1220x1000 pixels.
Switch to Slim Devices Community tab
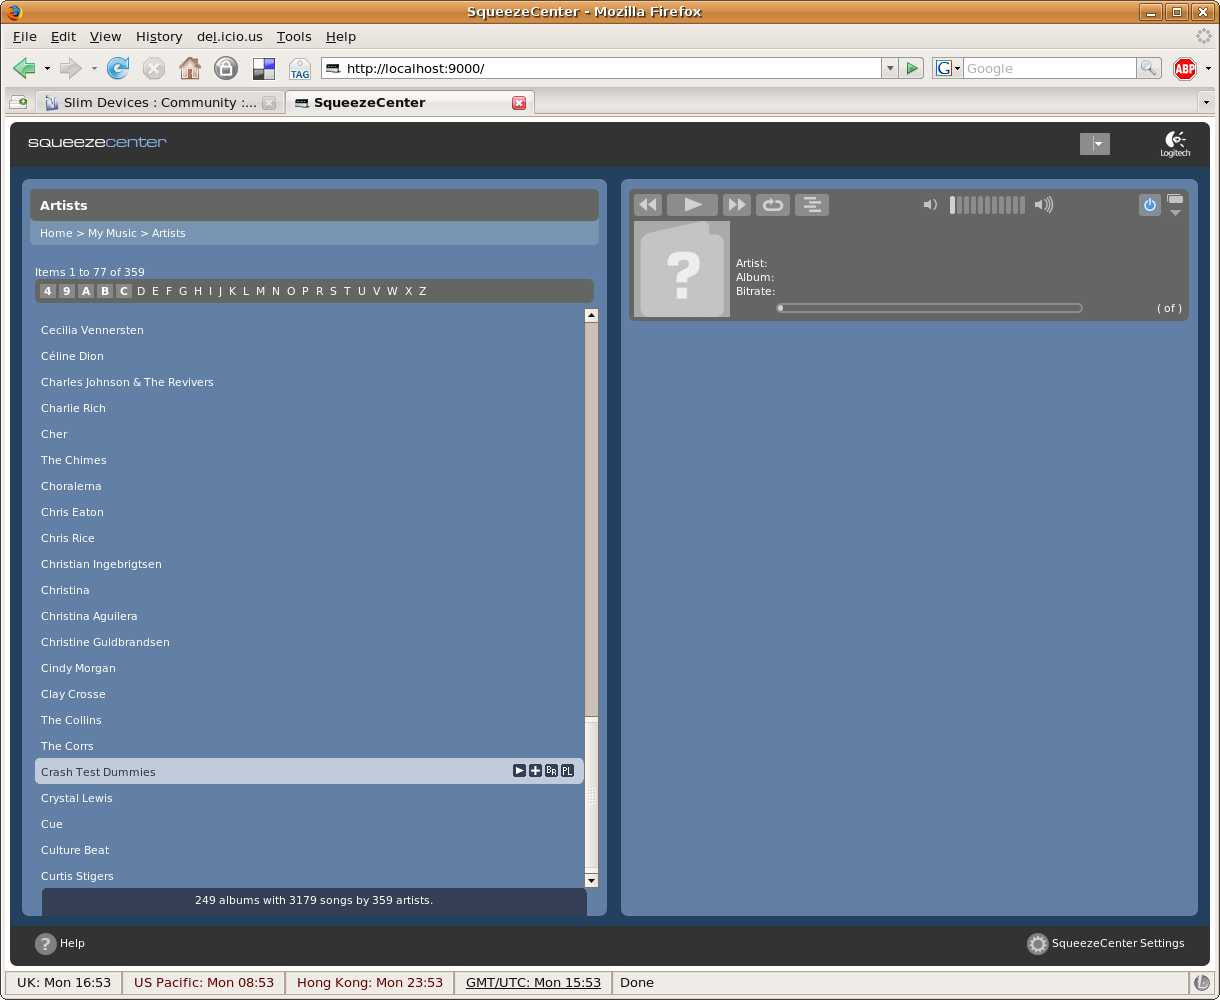pyautogui.click(x=159, y=102)
